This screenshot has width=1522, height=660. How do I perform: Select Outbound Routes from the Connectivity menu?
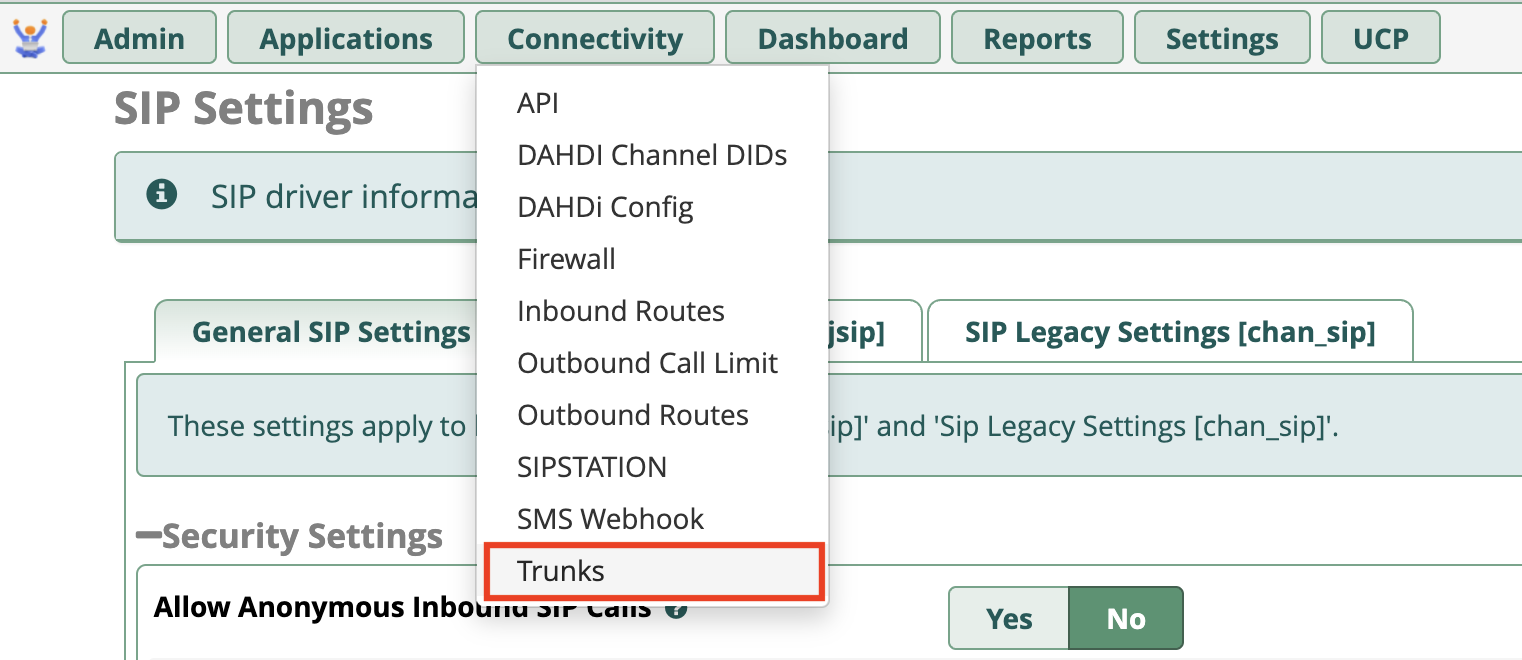(x=632, y=414)
